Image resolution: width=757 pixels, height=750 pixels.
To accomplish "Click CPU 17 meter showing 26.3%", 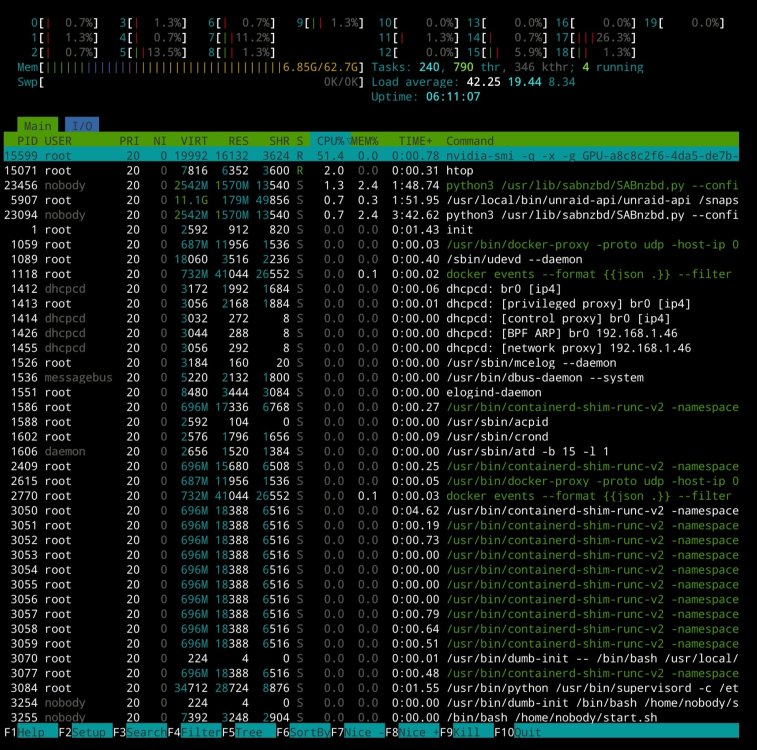I will [596, 38].
